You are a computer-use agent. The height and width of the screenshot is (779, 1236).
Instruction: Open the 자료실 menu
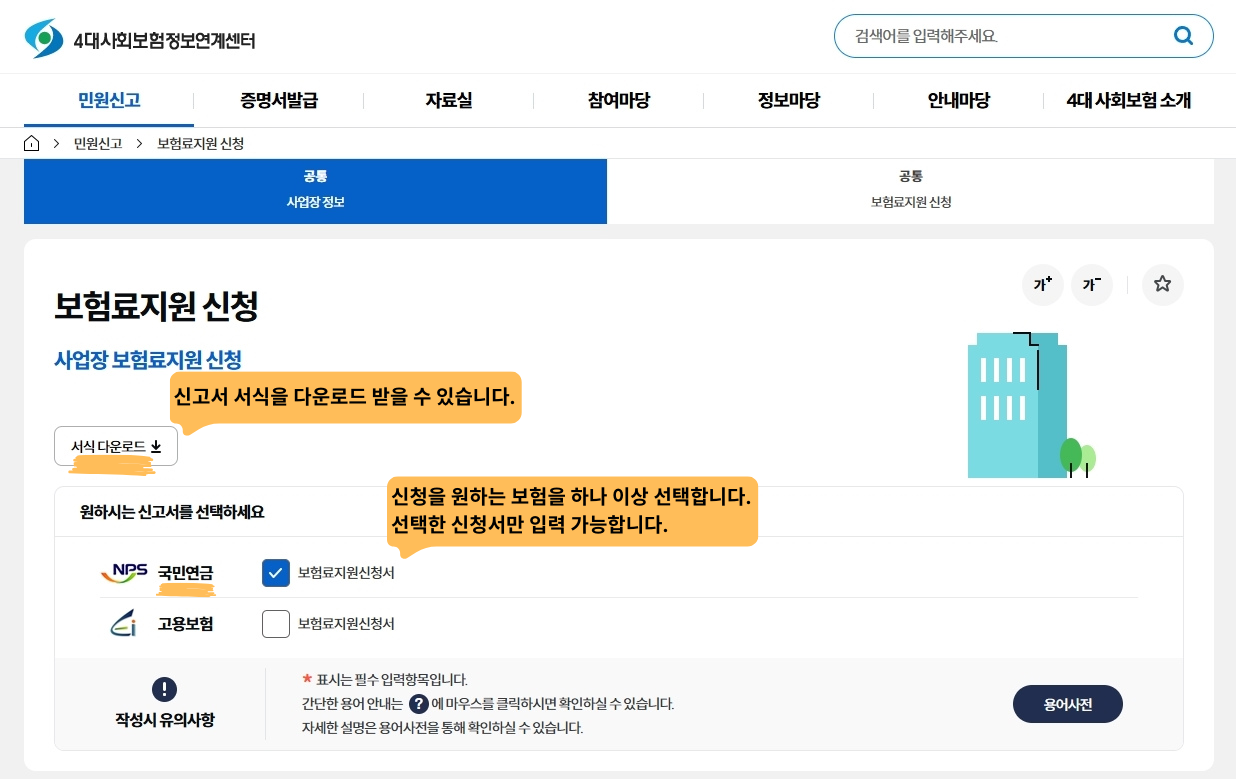pos(449,100)
